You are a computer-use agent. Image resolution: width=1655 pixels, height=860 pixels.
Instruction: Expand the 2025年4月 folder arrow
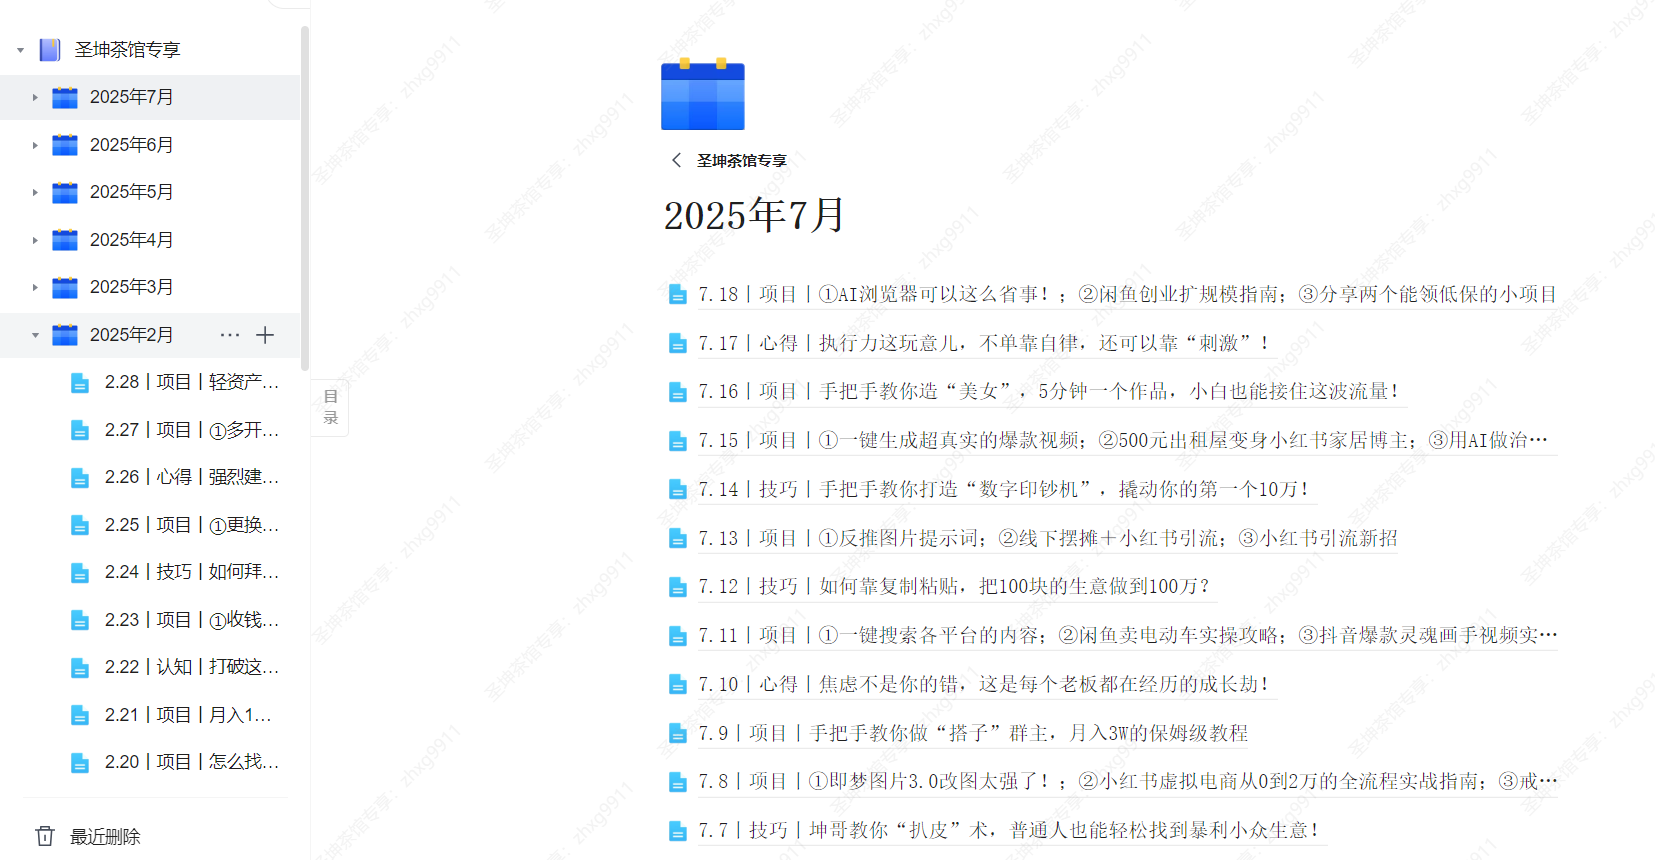click(35, 240)
